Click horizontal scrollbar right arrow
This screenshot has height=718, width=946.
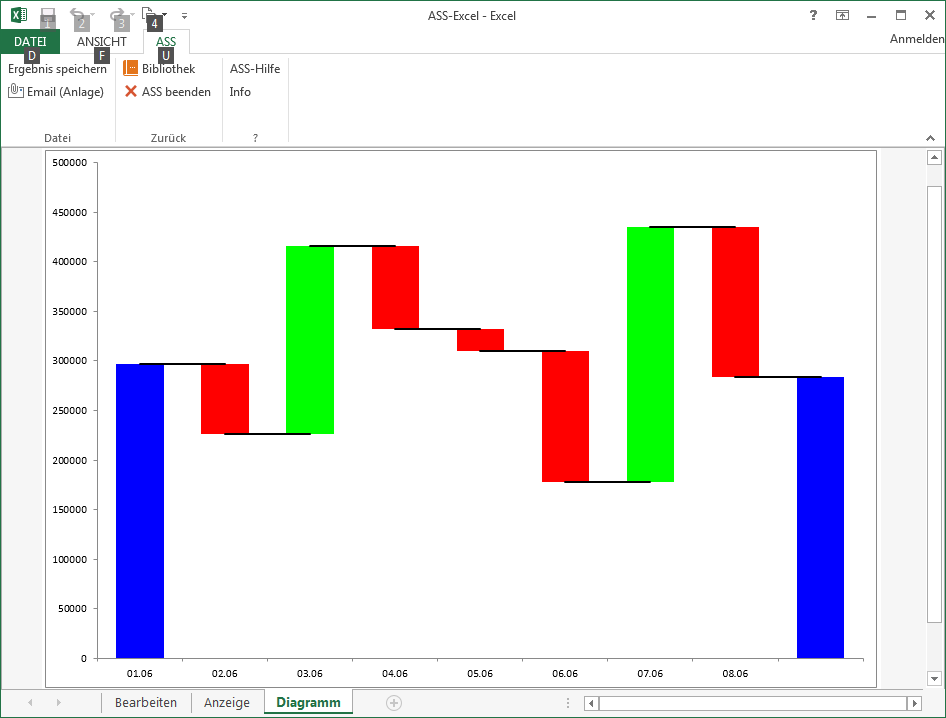pyautogui.click(x=913, y=703)
